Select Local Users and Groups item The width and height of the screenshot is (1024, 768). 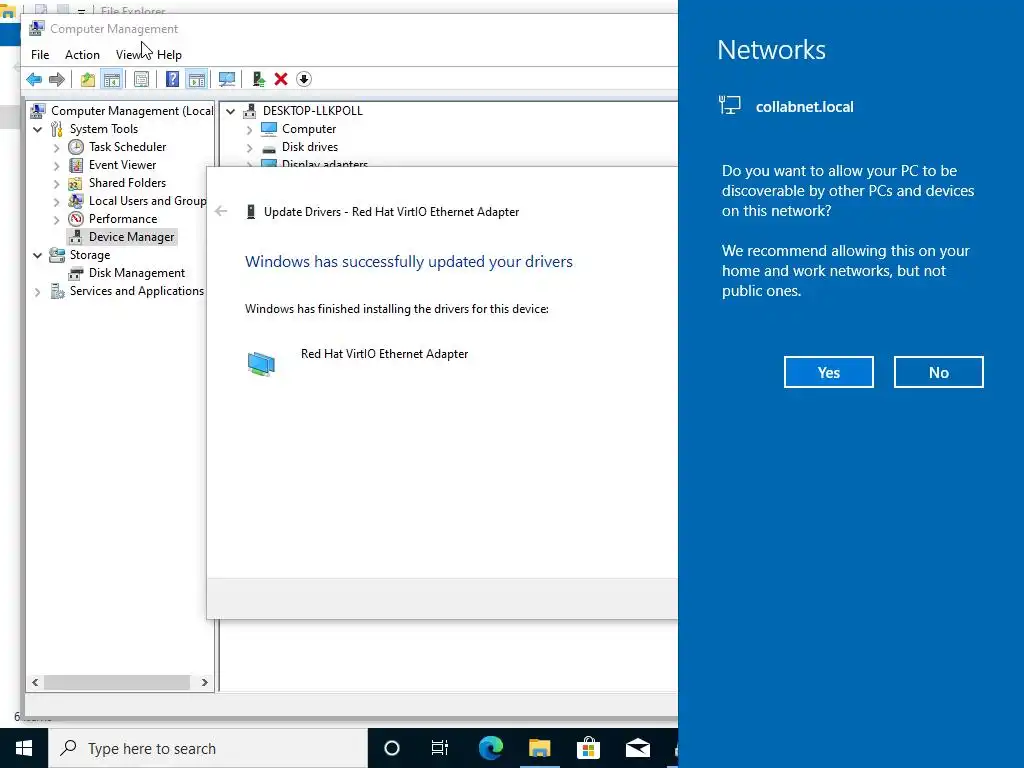[148, 201]
